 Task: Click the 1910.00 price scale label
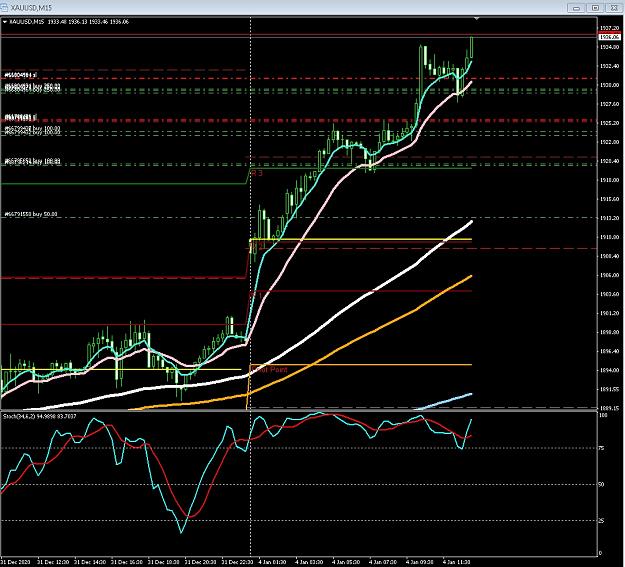(610, 237)
